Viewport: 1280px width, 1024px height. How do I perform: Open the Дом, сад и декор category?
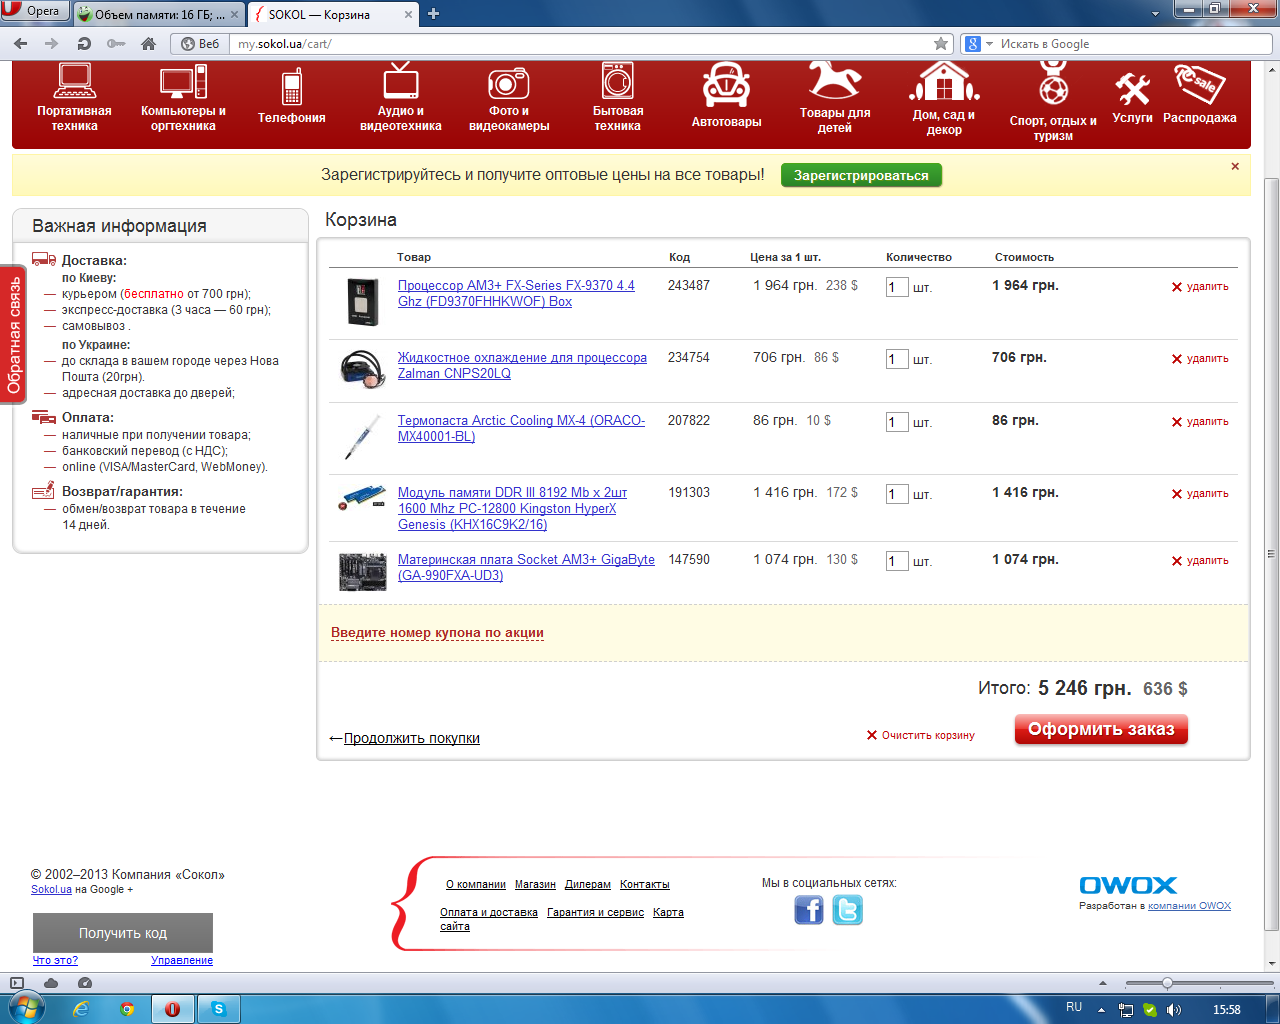[944, 98]
